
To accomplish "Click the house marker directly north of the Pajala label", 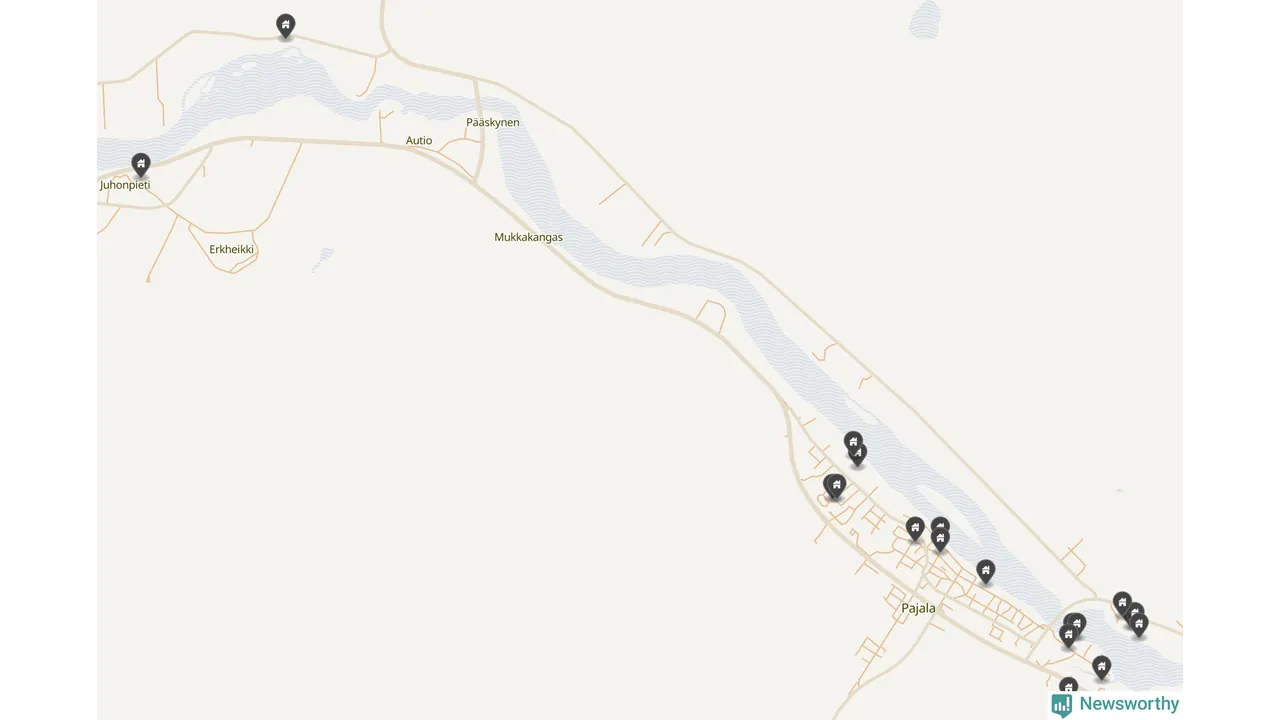I will point(915,529).
